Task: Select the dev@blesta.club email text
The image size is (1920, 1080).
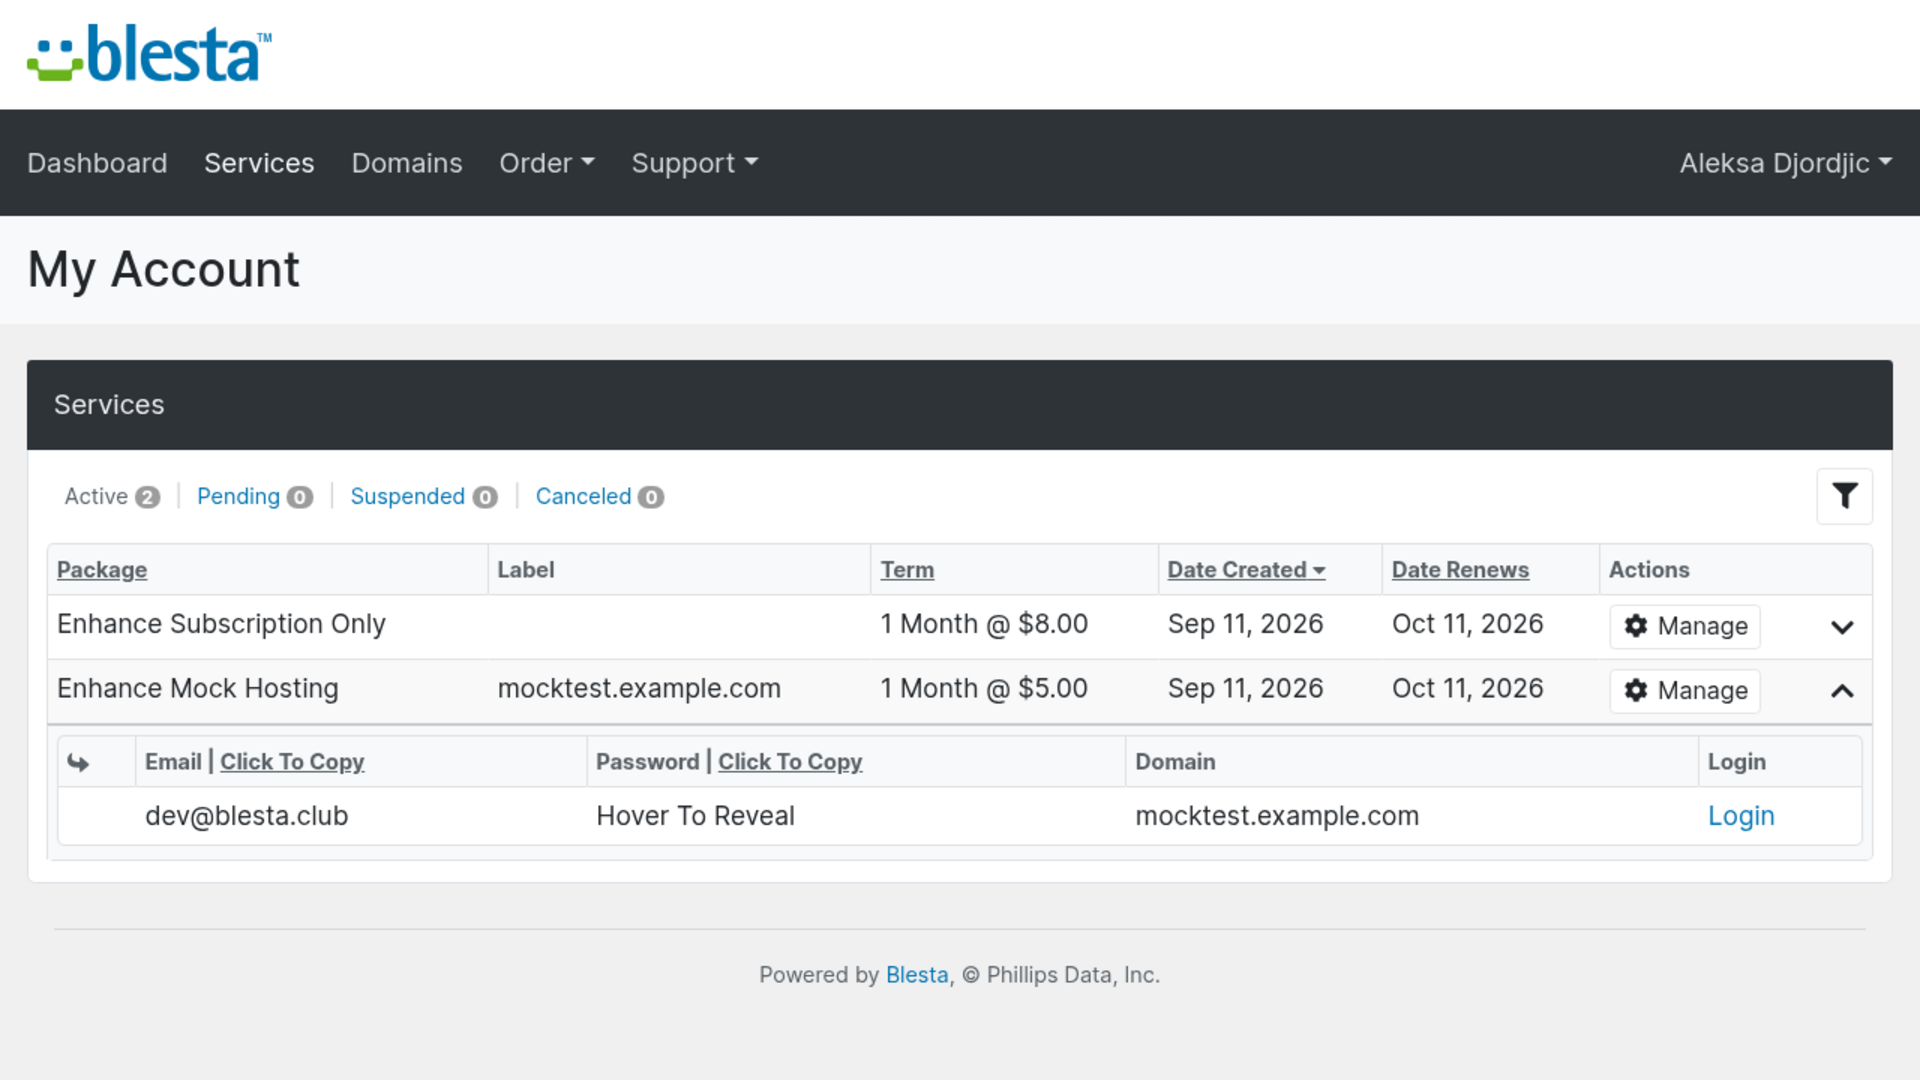Action: [x=246, y=816]
